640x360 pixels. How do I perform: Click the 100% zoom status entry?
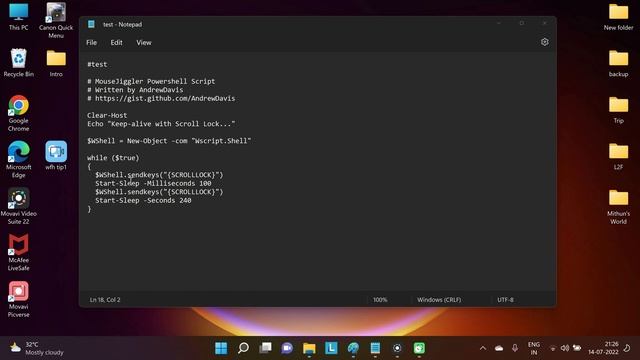point(380,300)
